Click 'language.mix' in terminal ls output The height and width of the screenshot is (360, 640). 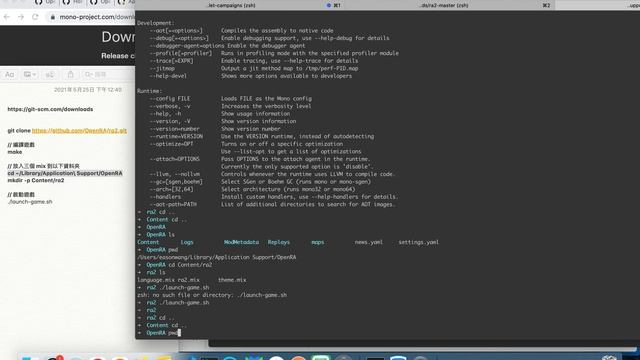coord(156,280)
